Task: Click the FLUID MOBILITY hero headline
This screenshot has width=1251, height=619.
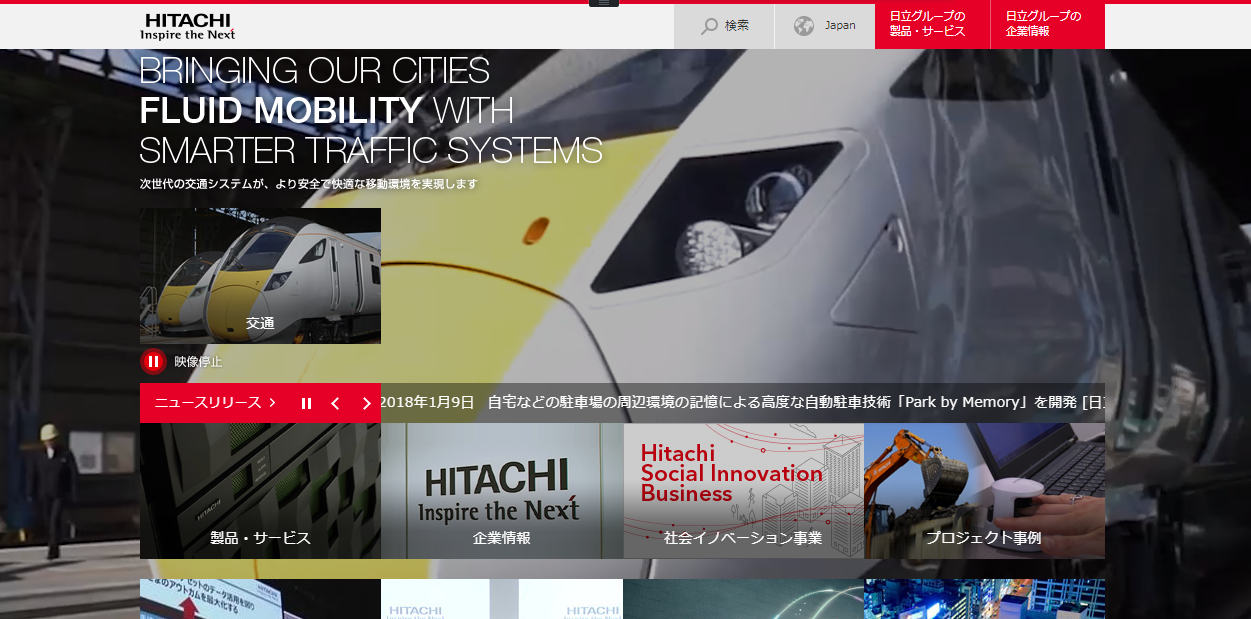Action: (x=281, y=109)
